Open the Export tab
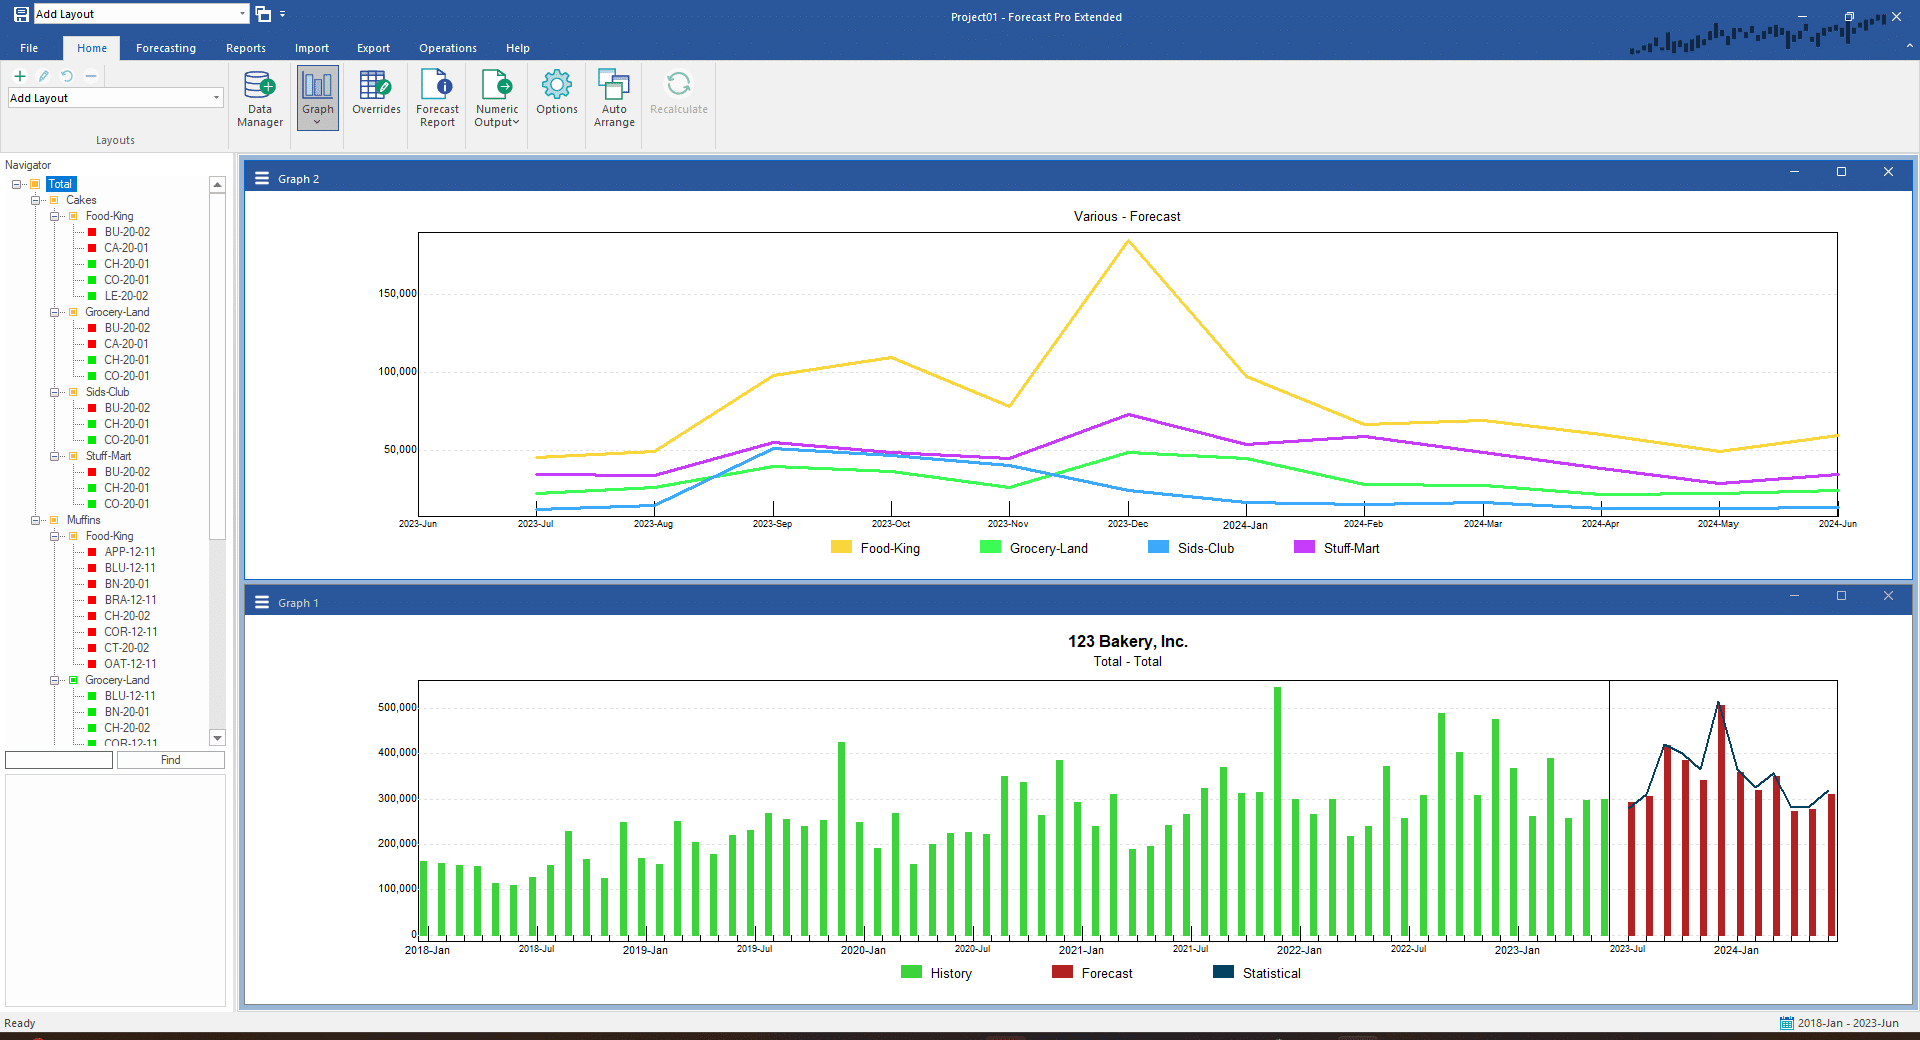Viewport: 1920px width, 1040px height. [x=373, y=48]
